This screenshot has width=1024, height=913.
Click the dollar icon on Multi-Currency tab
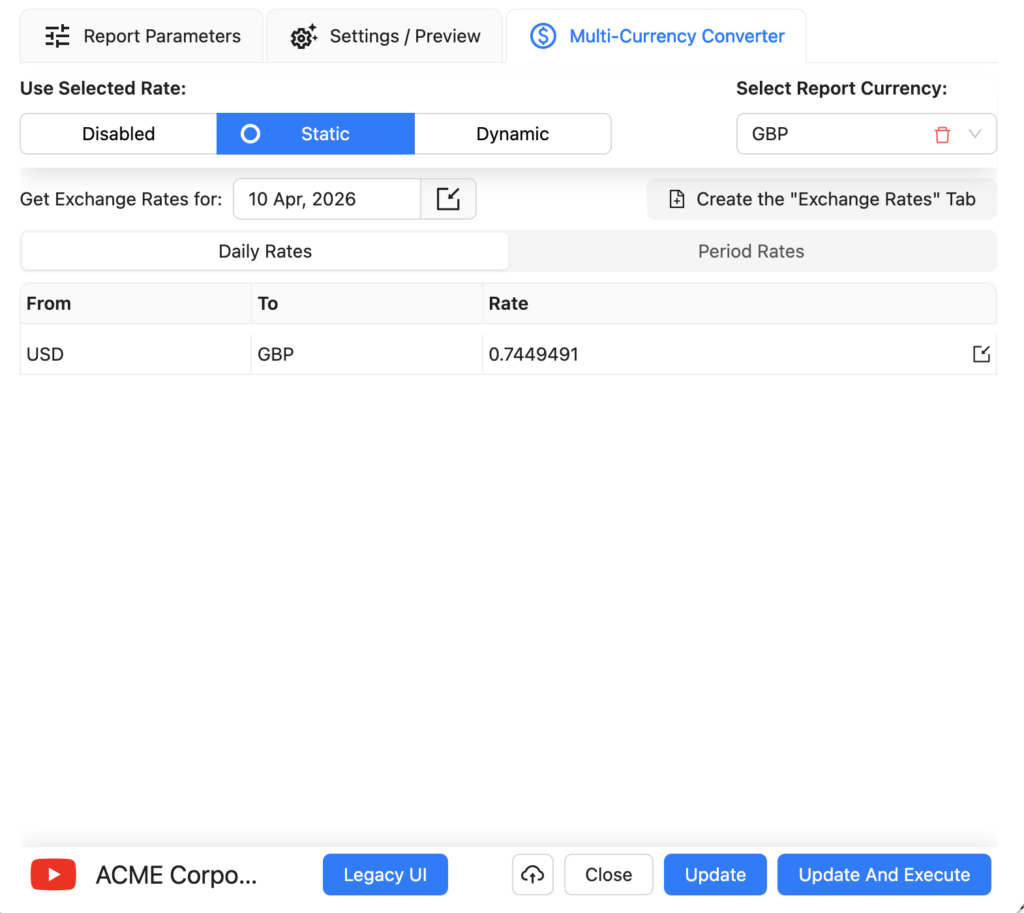point(543,37)
